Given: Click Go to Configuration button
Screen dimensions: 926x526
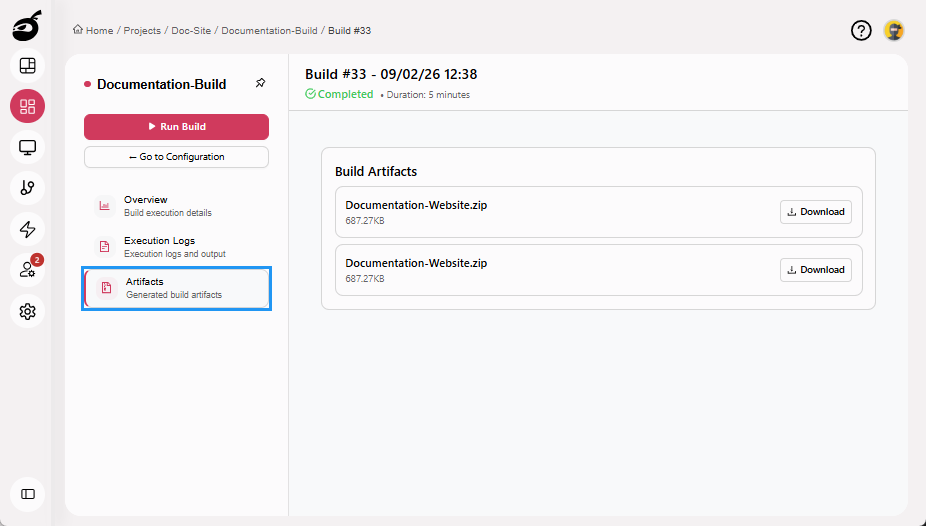Looking at the screenshot, I should (177, 157).
